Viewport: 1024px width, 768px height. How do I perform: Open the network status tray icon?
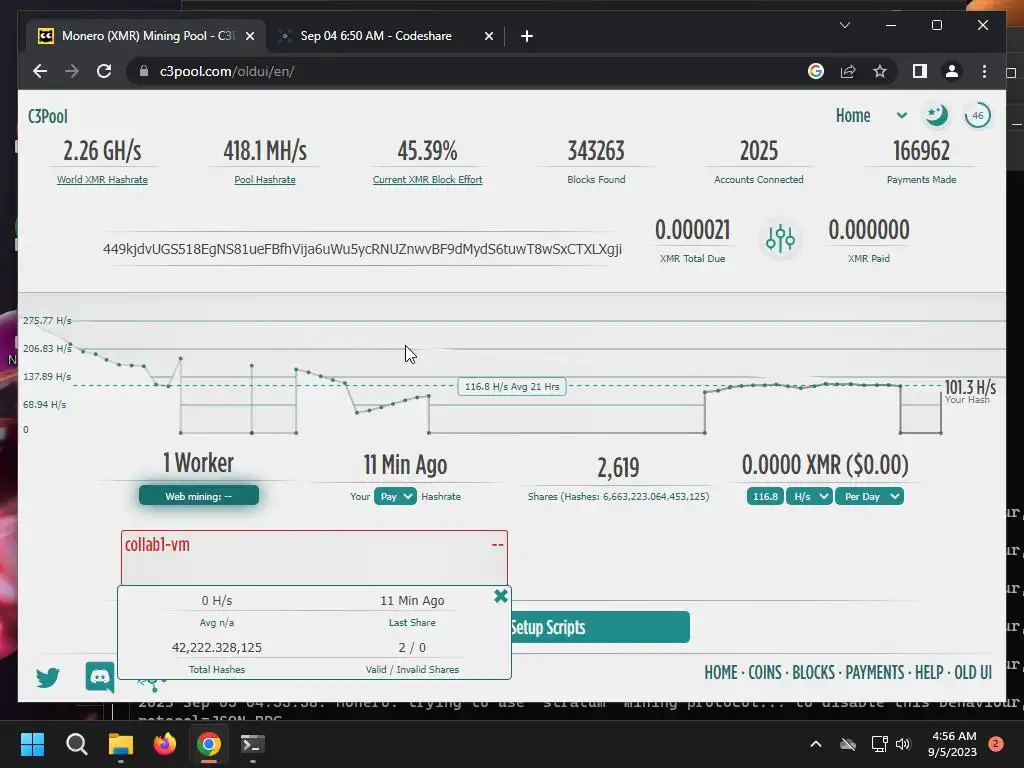[x=879, y=744]
